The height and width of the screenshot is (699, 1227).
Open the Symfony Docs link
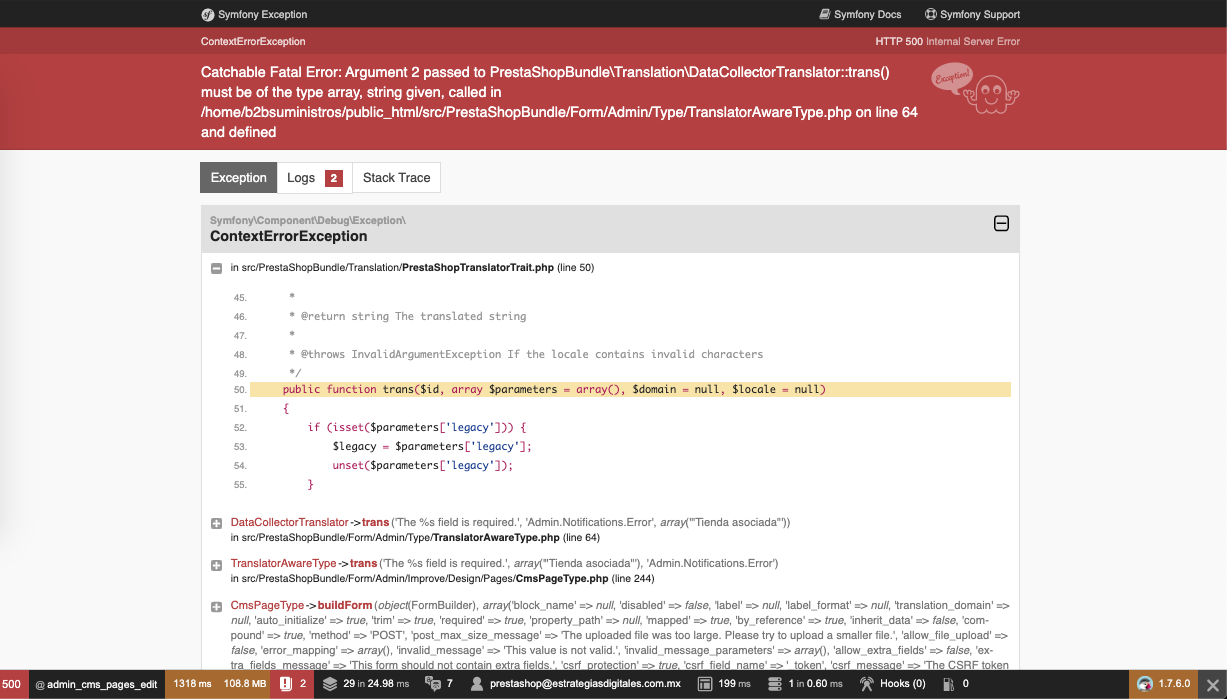coord(860,14)
